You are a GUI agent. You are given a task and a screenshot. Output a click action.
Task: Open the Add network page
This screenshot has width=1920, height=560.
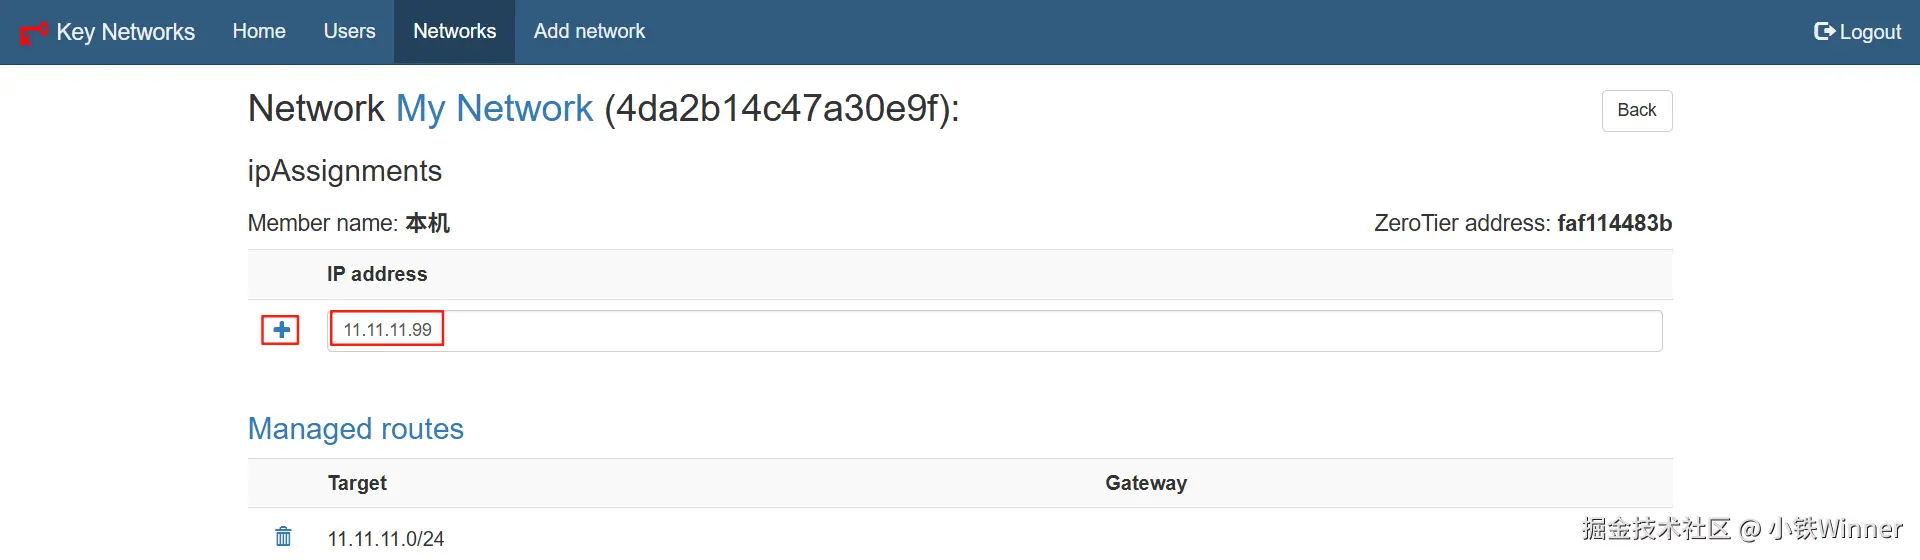589,32
